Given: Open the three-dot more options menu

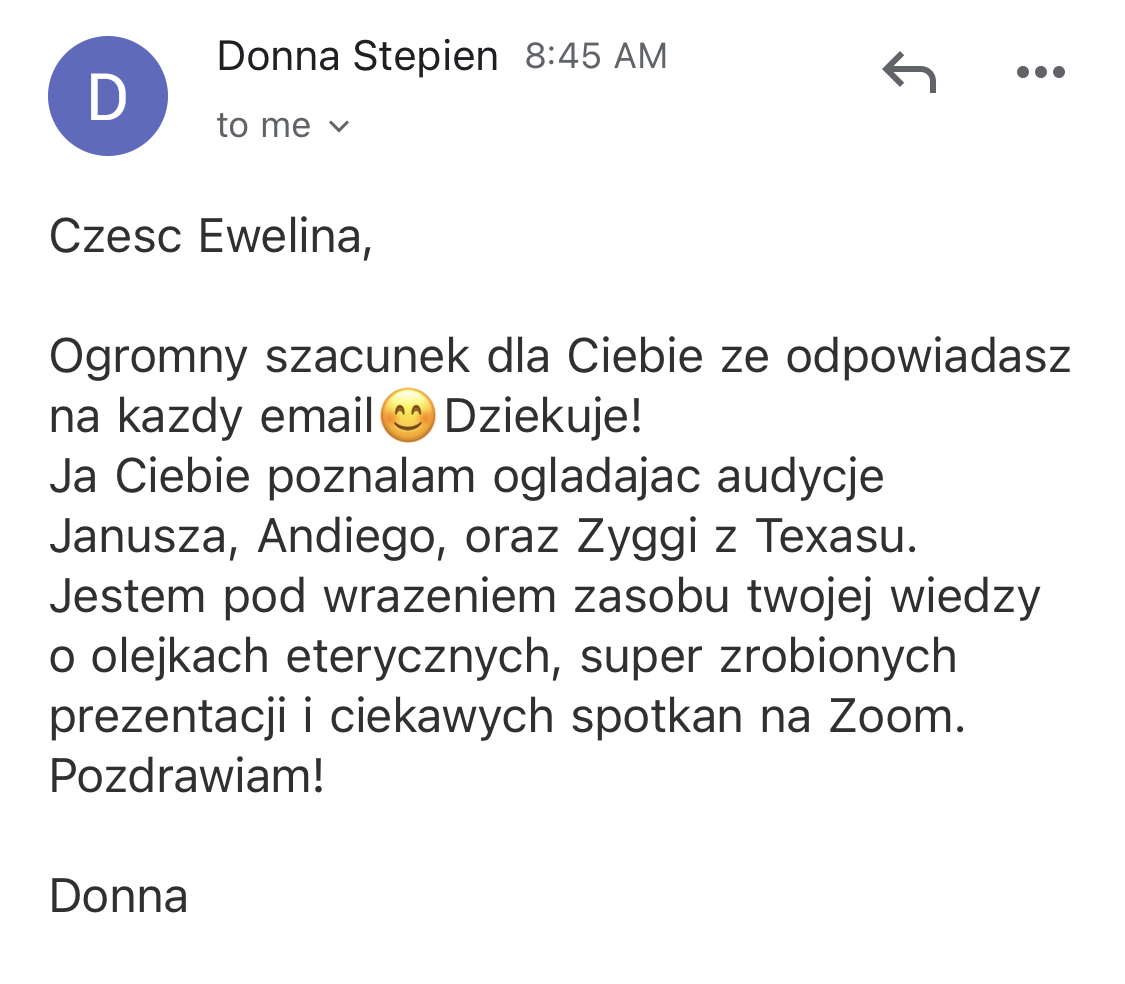Looking at the screenshot, I should [x=1040, y=72].
